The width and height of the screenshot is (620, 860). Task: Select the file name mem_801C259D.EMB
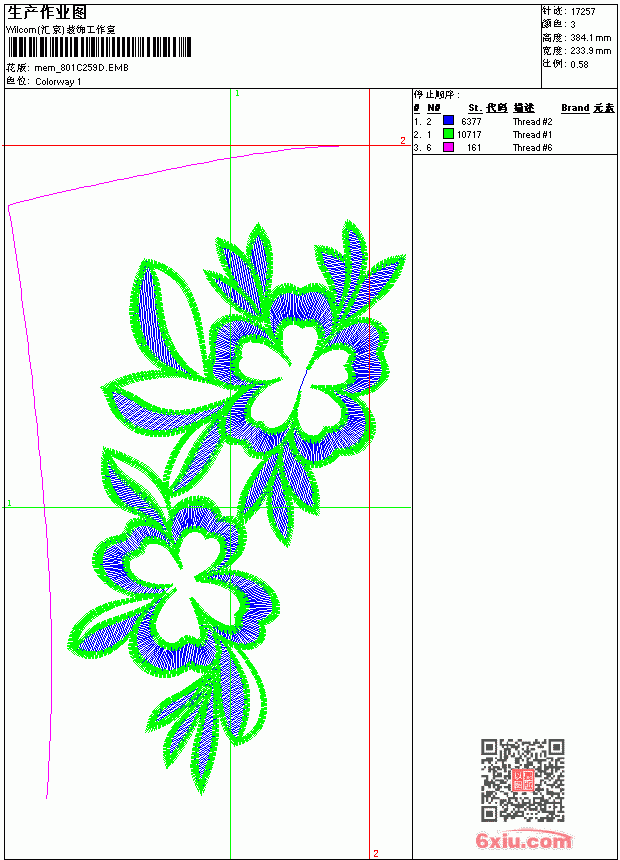tap(82, 68)
